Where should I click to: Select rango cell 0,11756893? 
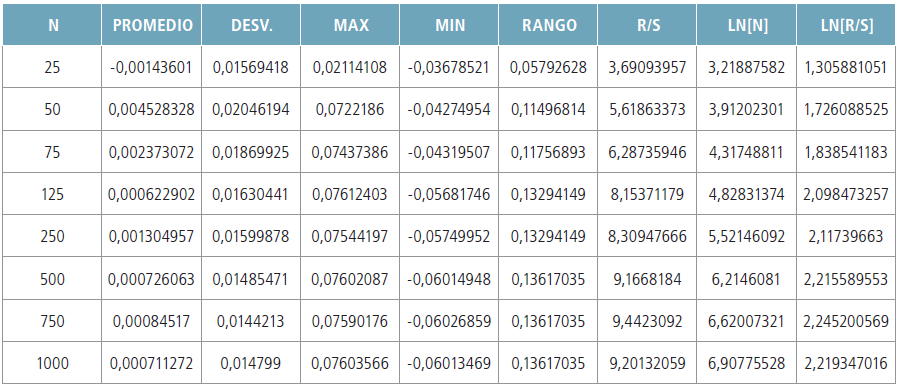tap(548, 152)
